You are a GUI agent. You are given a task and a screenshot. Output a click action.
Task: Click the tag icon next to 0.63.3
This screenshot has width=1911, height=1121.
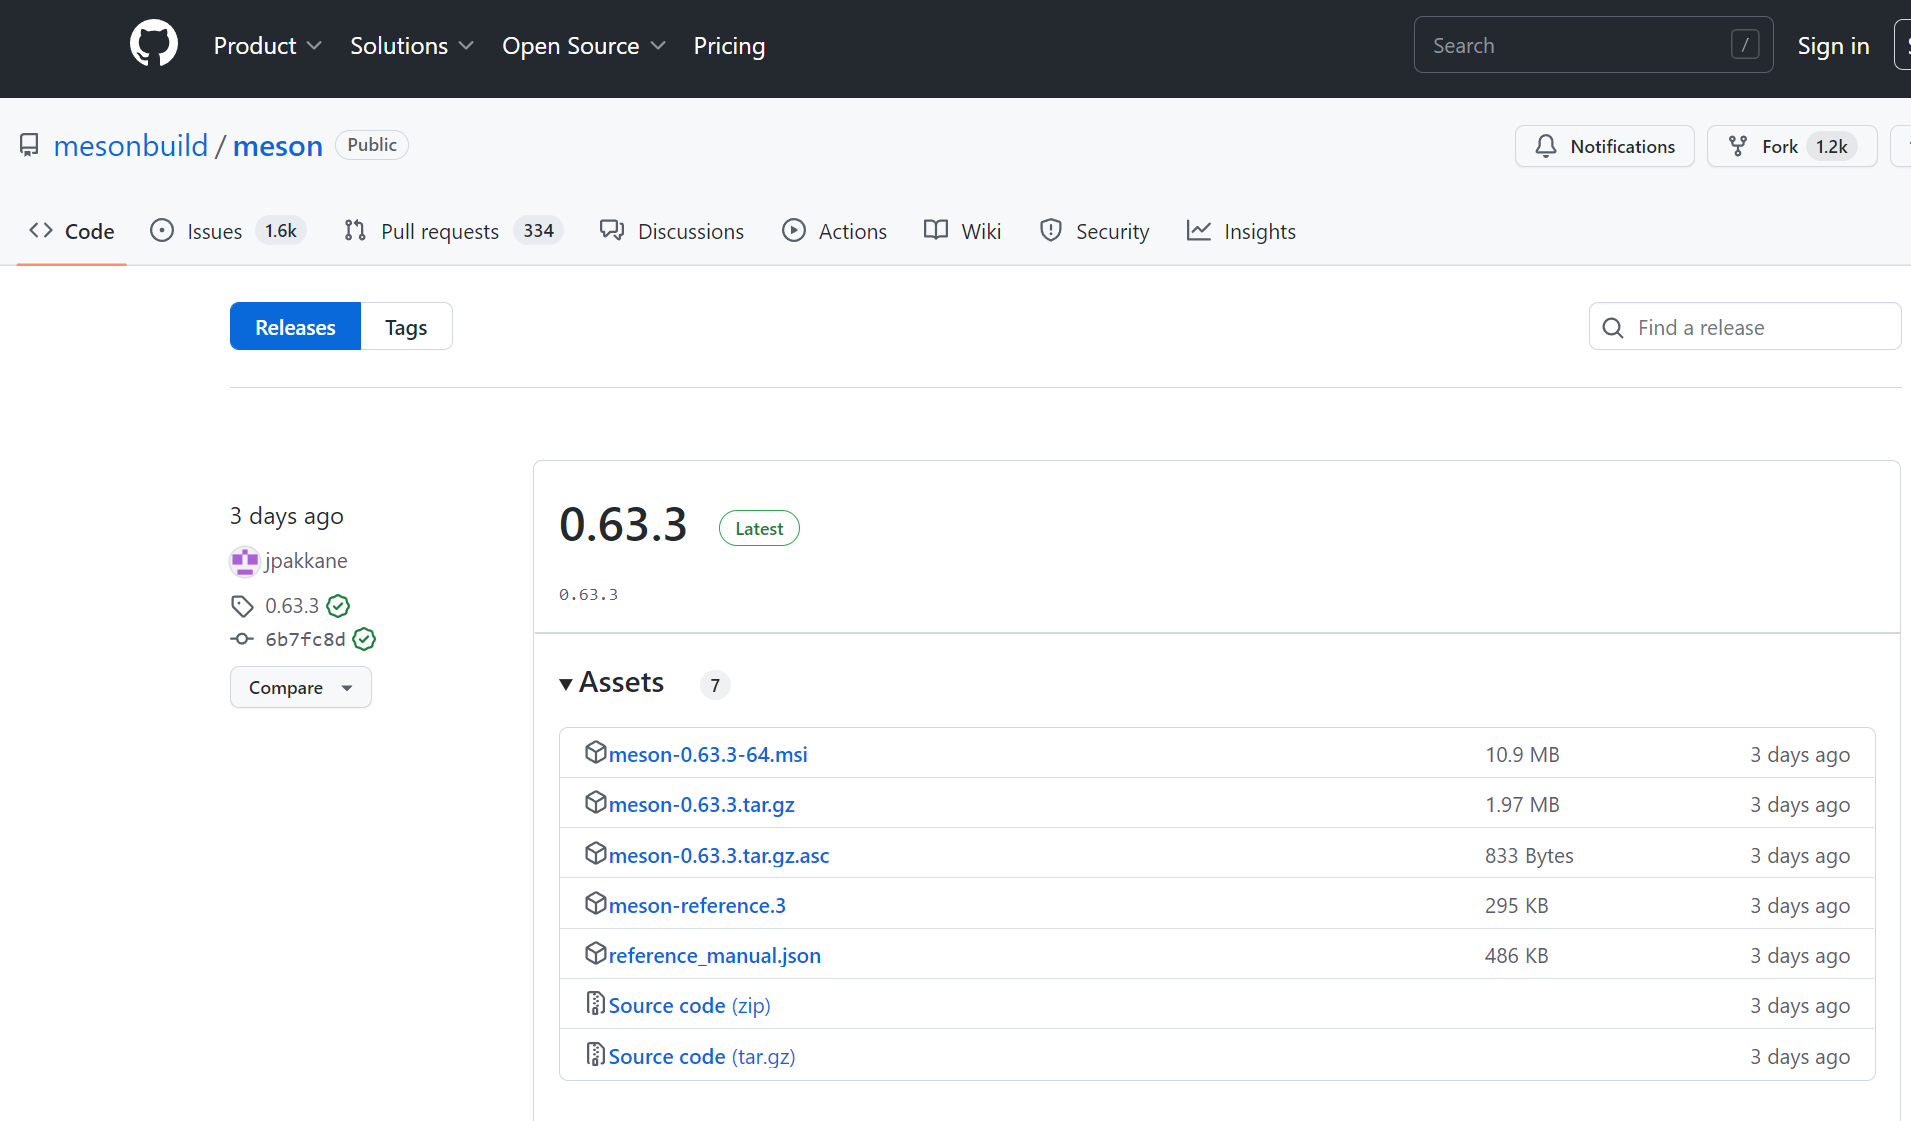pyautogui.click(x=242, y=606)
